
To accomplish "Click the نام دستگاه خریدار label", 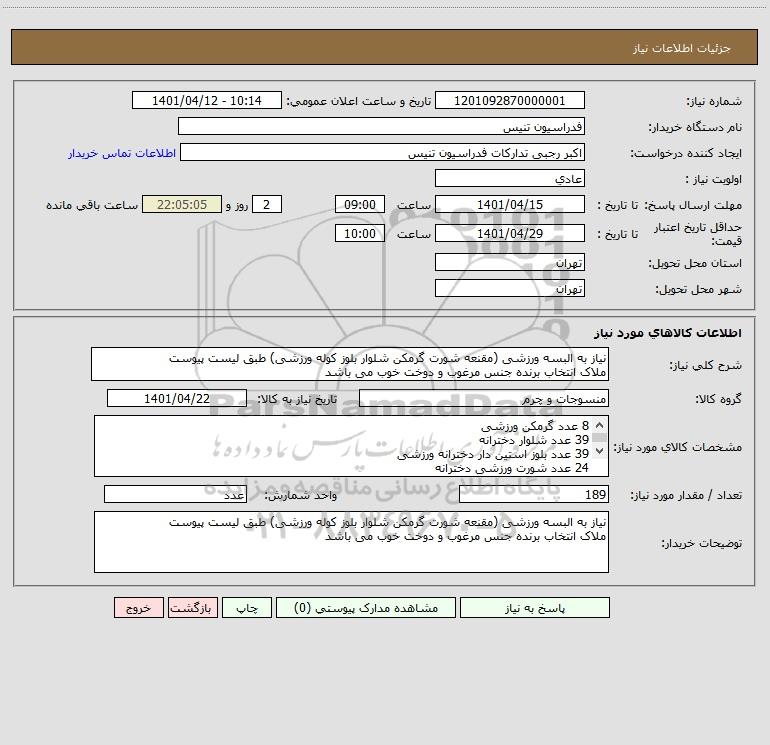I will tap(695, 127).
